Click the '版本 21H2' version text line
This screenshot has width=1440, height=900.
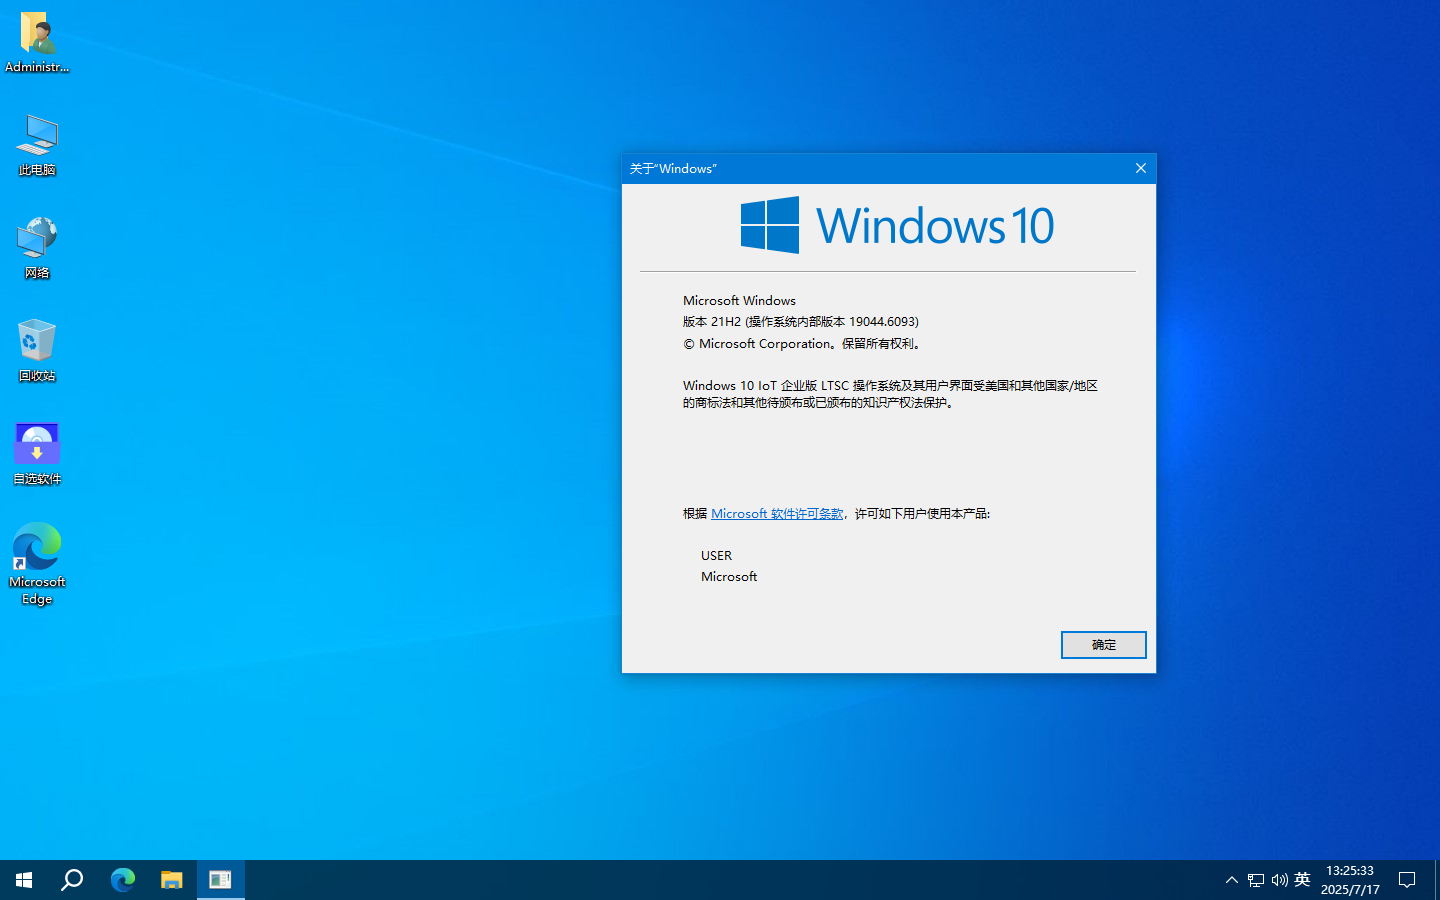(800, 322)
